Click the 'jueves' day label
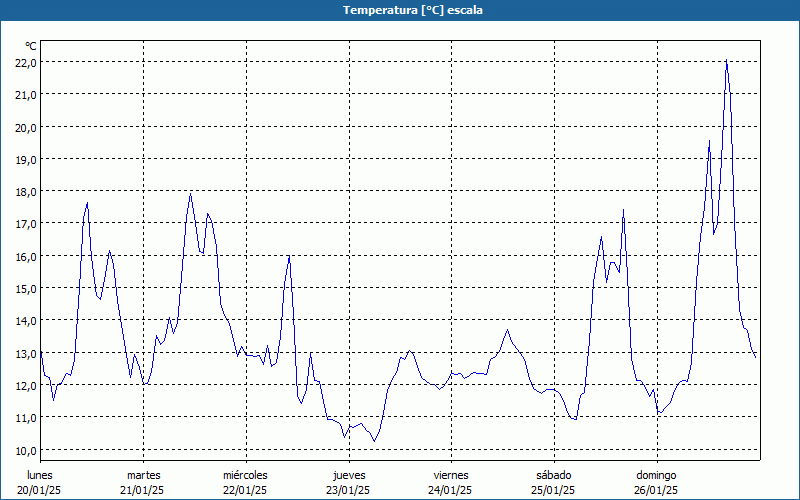Viewport: 800px width, 500px height. click(x=349, y=475)
